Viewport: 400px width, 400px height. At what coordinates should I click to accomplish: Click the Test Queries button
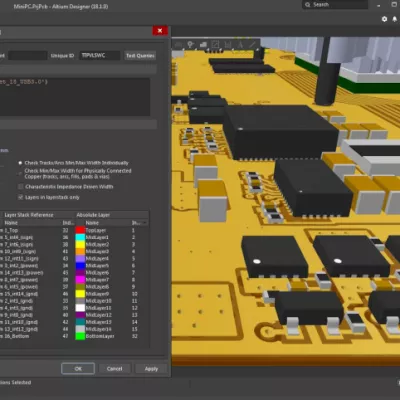[140, 56]
